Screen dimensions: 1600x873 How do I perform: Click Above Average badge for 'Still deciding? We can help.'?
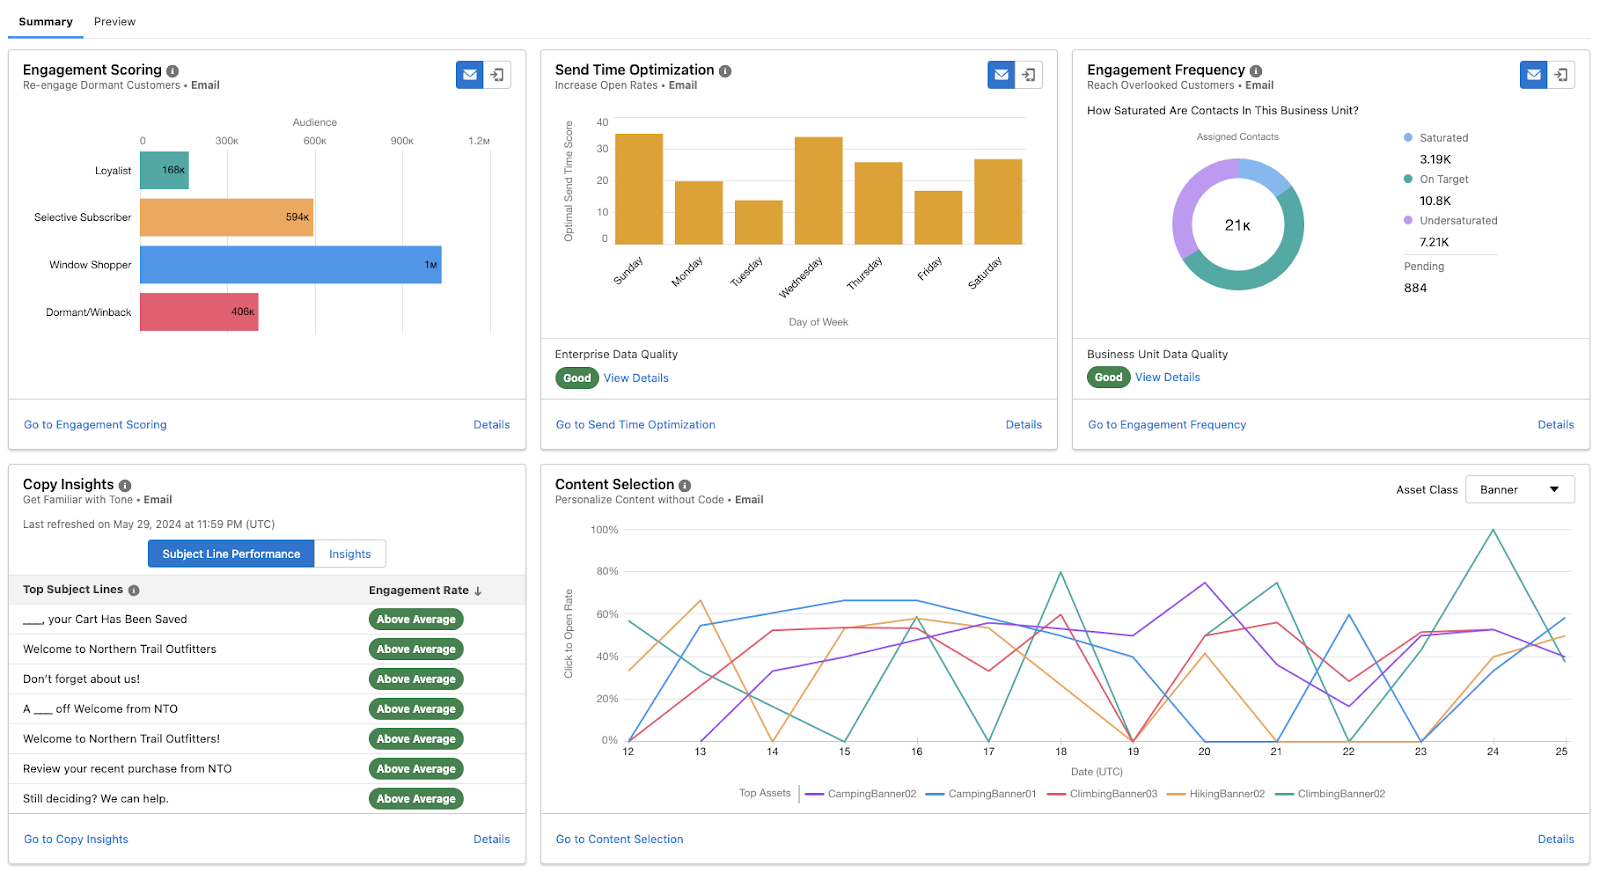pyautogui.click(x=416, y=799)
